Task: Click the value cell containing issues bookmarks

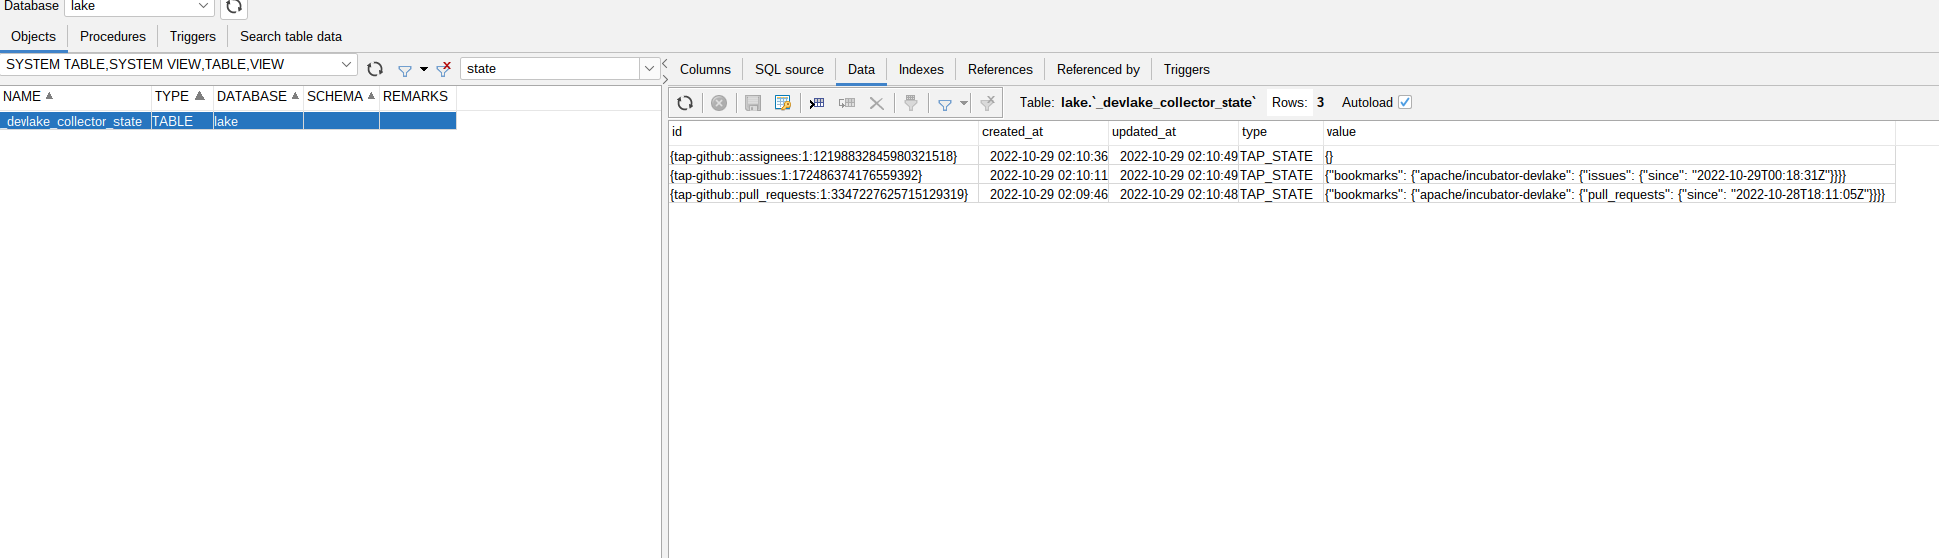Action: tap(1609, 176)
